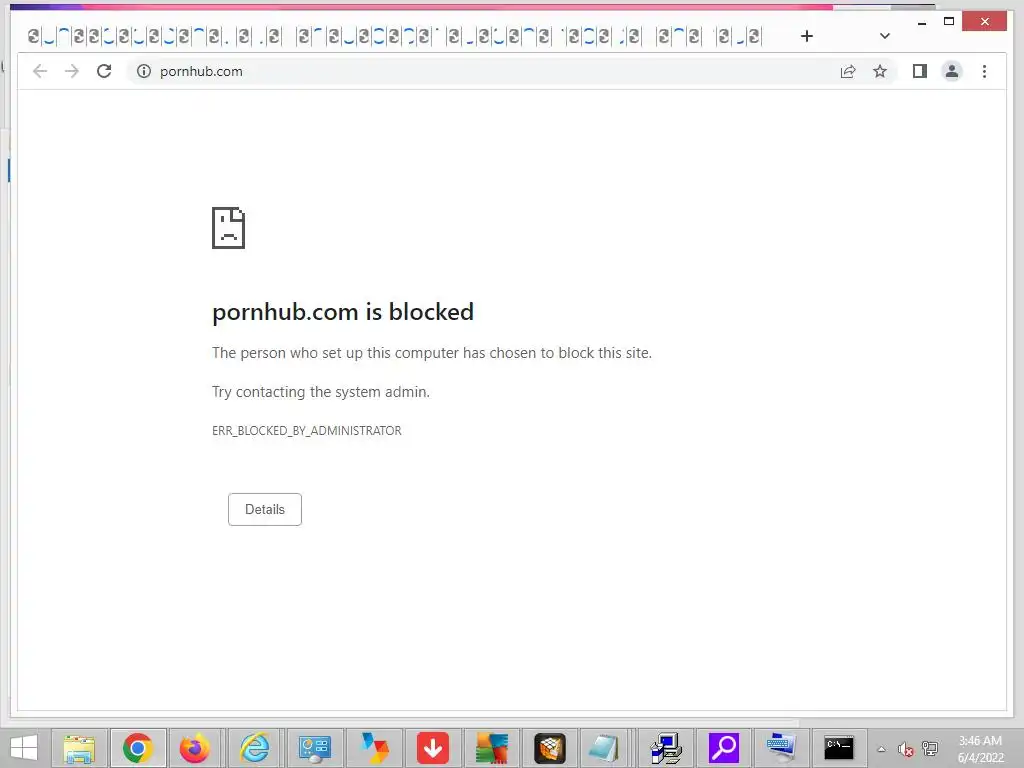Image resolution: width=1024 pixels, height=768 pixels.
Task: Click the browser Back arrow
Action: [x=40, y=71]
